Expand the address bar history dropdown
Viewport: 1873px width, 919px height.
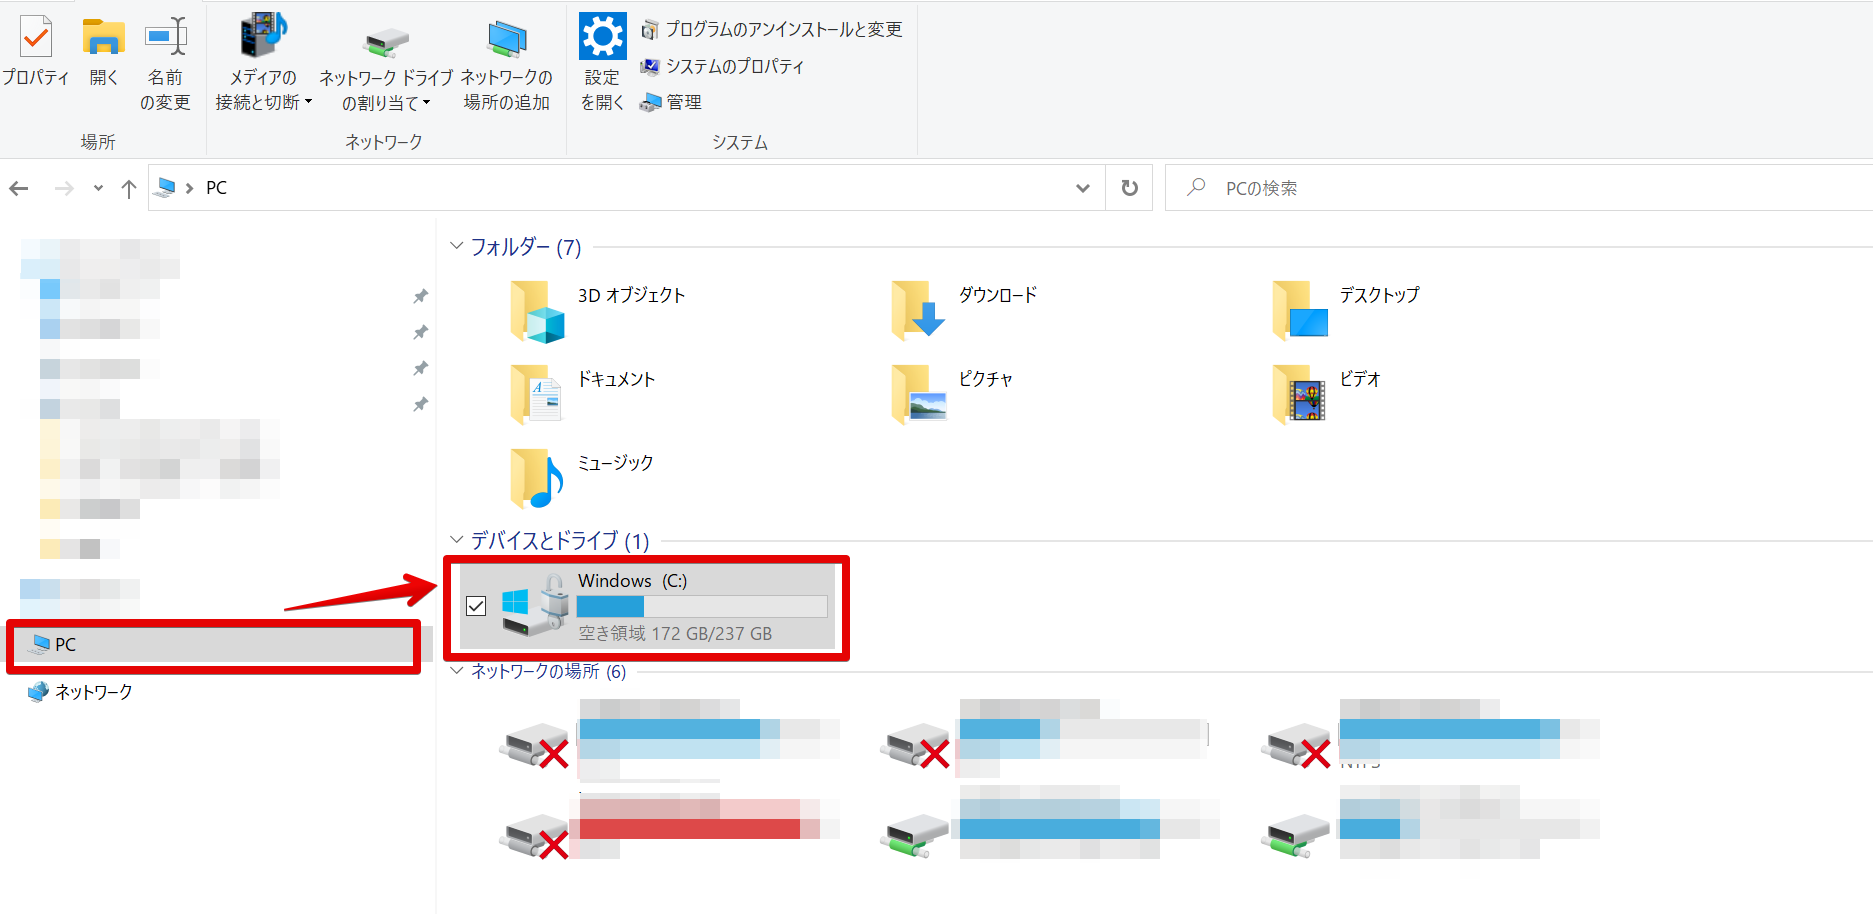[1082, 188]
